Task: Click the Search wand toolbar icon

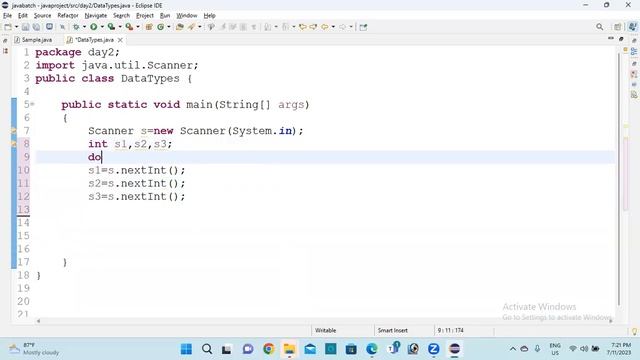Action: tap(191, 27)
